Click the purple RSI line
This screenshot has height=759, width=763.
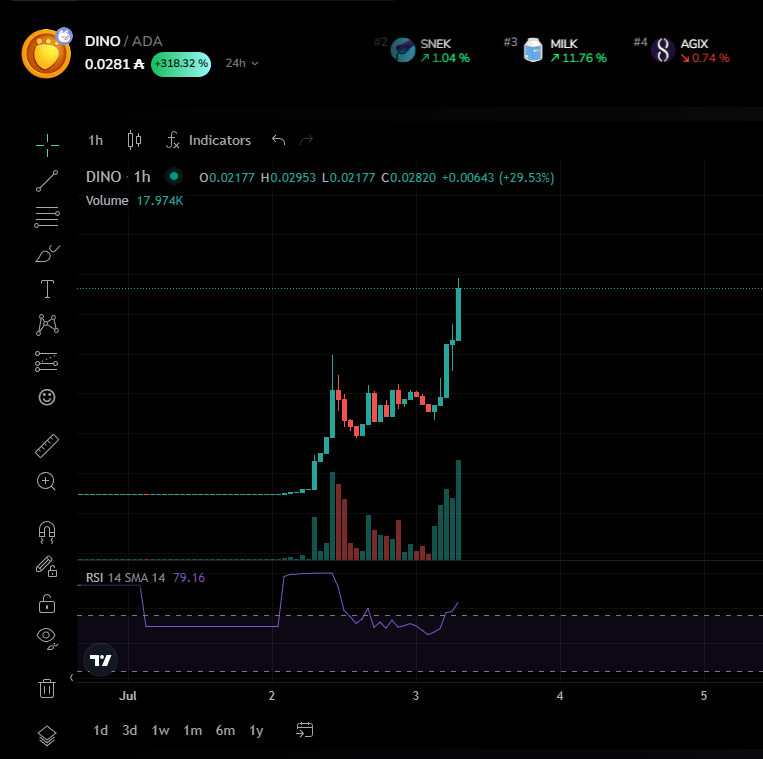point(213,626)
